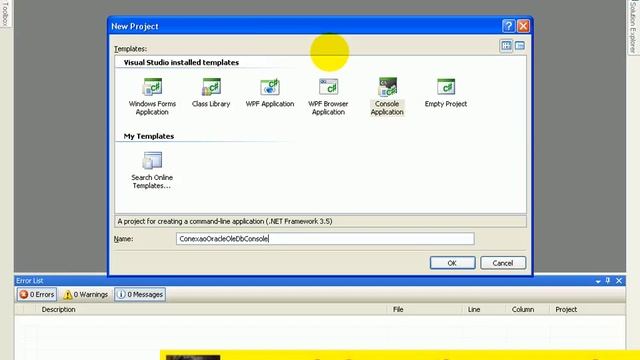Close the Error List panel
The height and width of the screenshot is (360, 640).
619,281
